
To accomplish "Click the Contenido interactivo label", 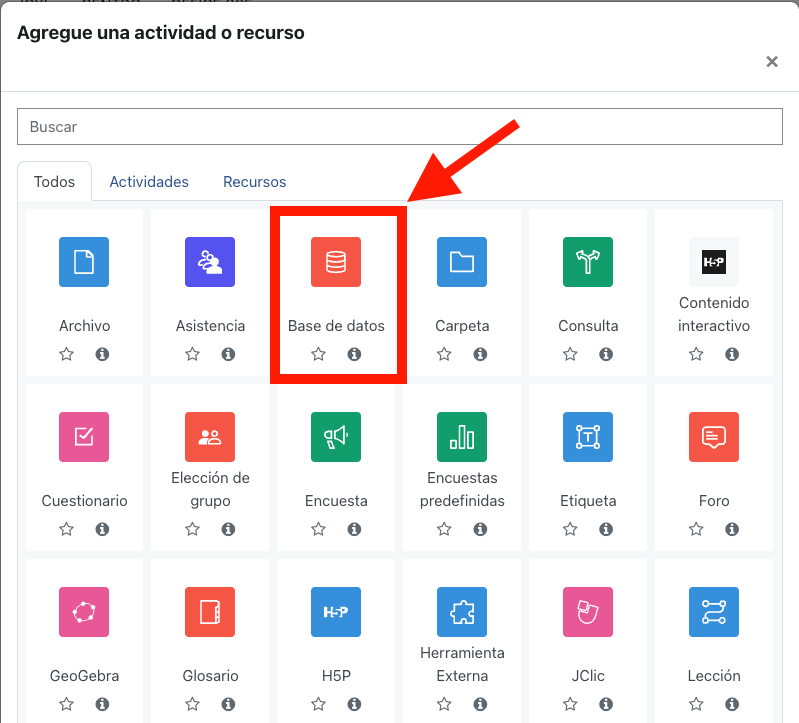I will (714, 314).
